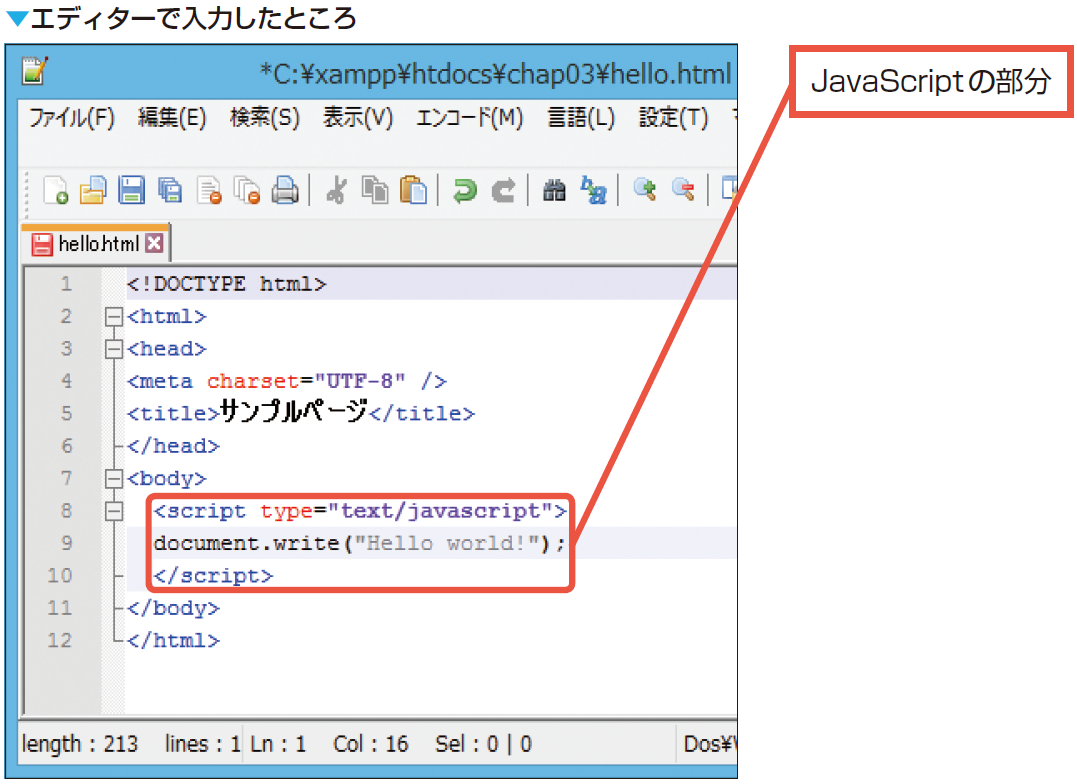Viewport: 1077px width, 784px height.
Task: Close the hello.html tab with its X
Action: (x=154, y=243)
